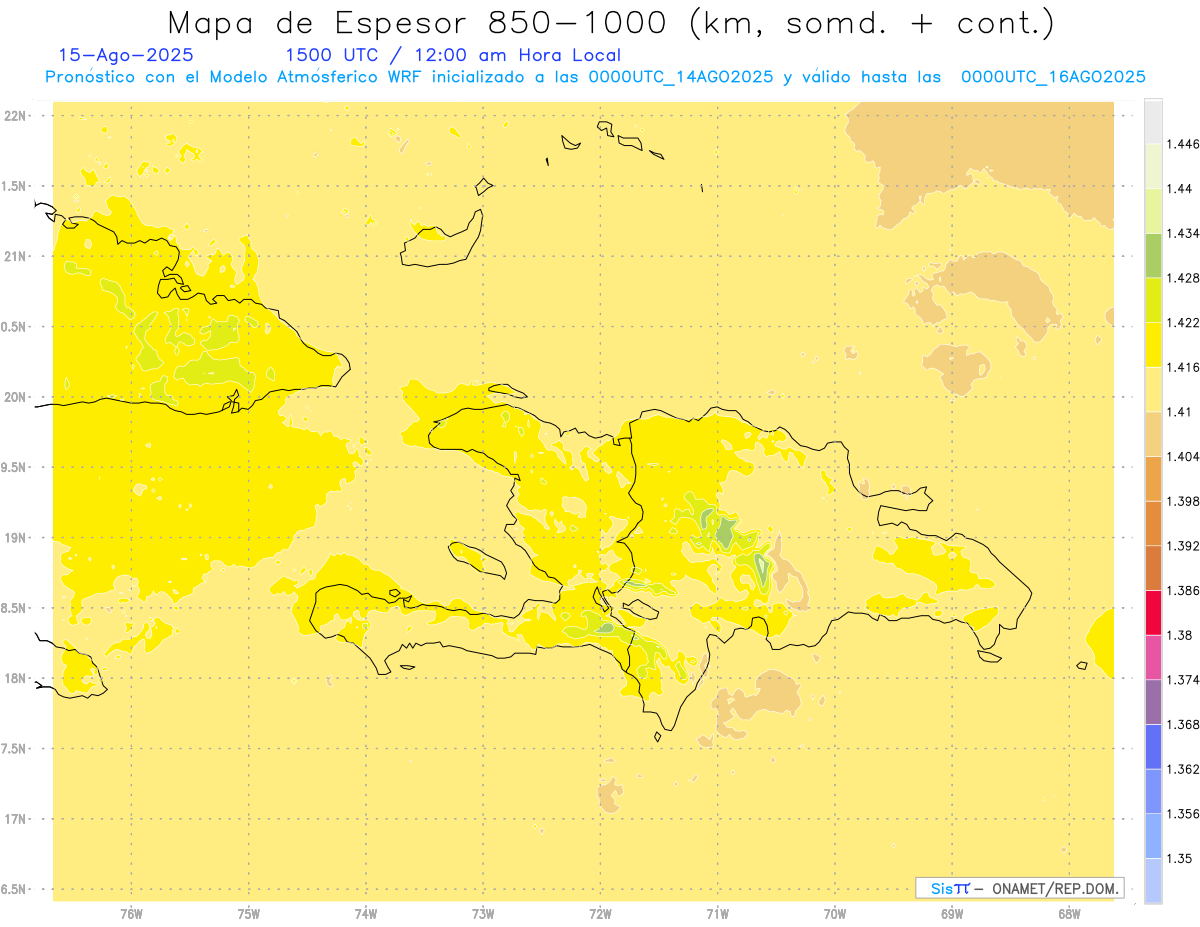1200x927 pixels.
Task: Select the purple swatch in the color scale
Action: point(1153,702)
